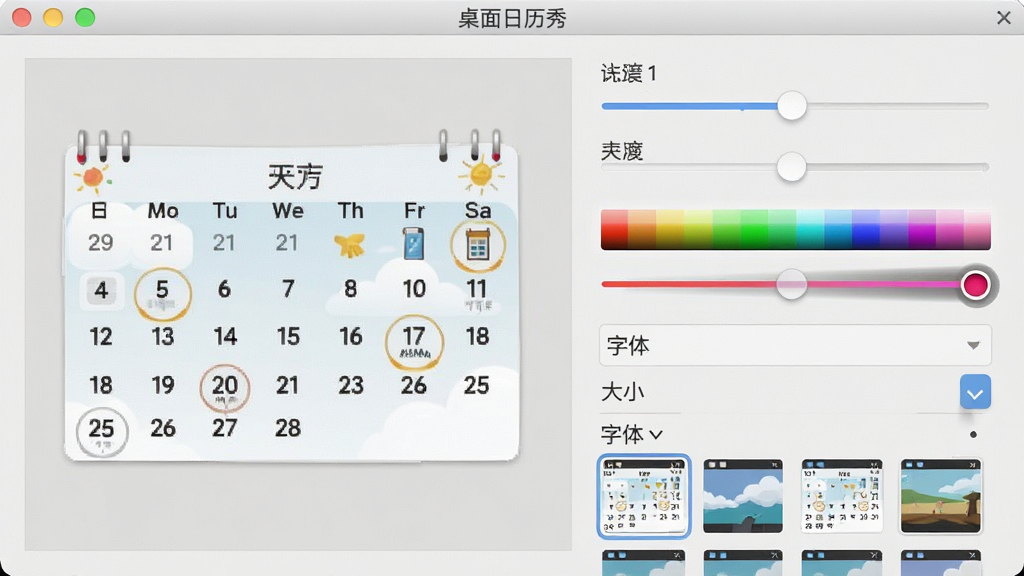The width and height of the screenshot is (1024, 576).
Task: Click the Tu day header
Action: click(x=225, y=210)
